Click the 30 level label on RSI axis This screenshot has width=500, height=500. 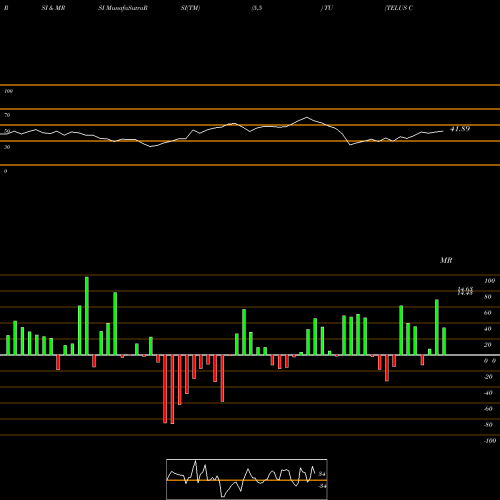[7, 147]
